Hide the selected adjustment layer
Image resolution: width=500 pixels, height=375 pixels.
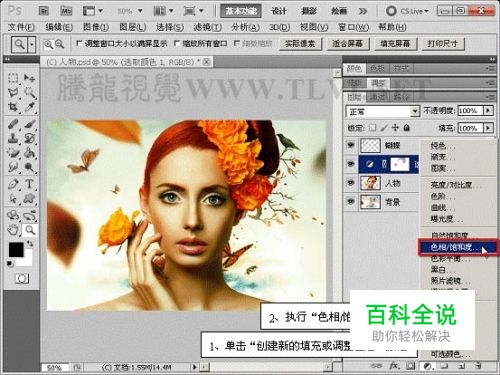[x=351, y=164]
